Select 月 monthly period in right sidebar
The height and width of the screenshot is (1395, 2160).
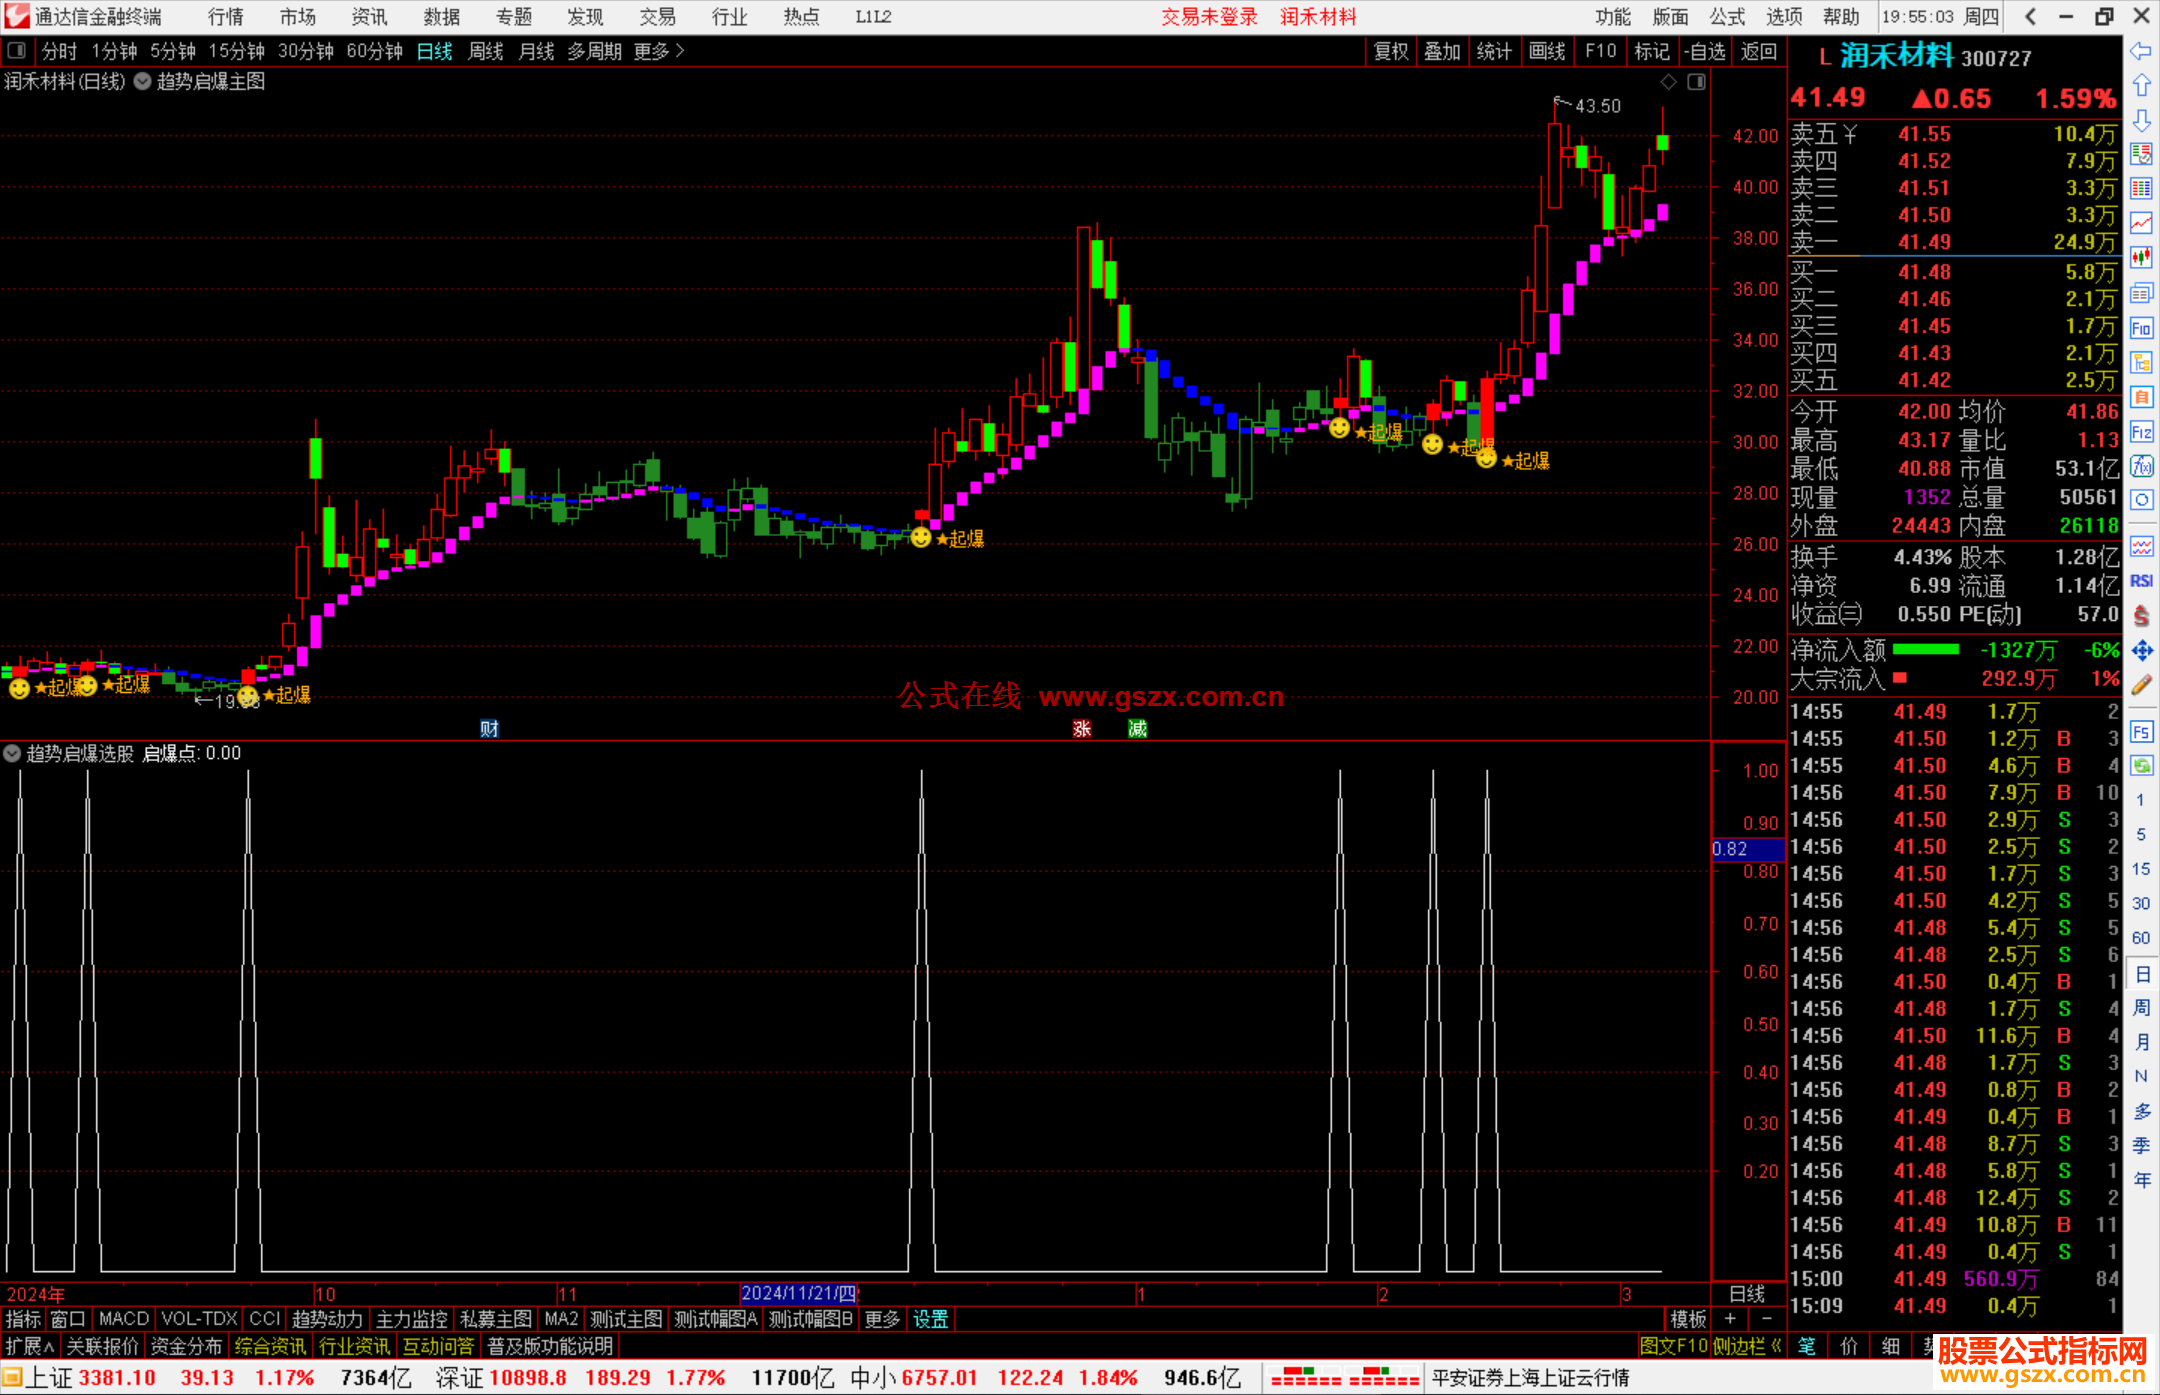pos(2141,1042)
